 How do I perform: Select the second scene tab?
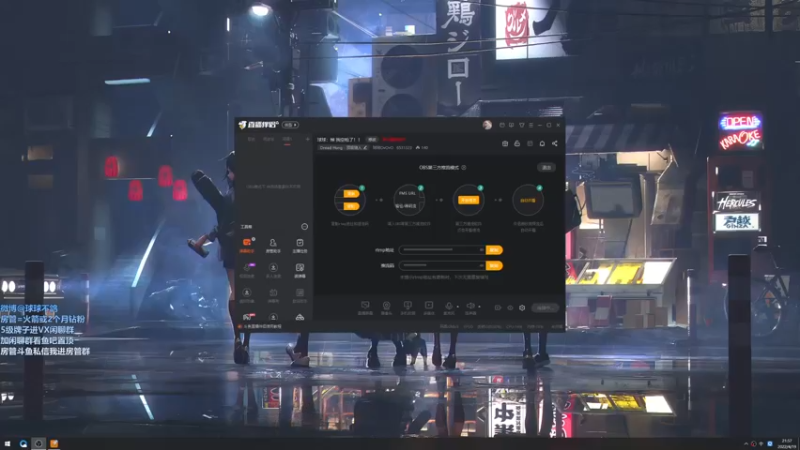(x=268, y=139)
